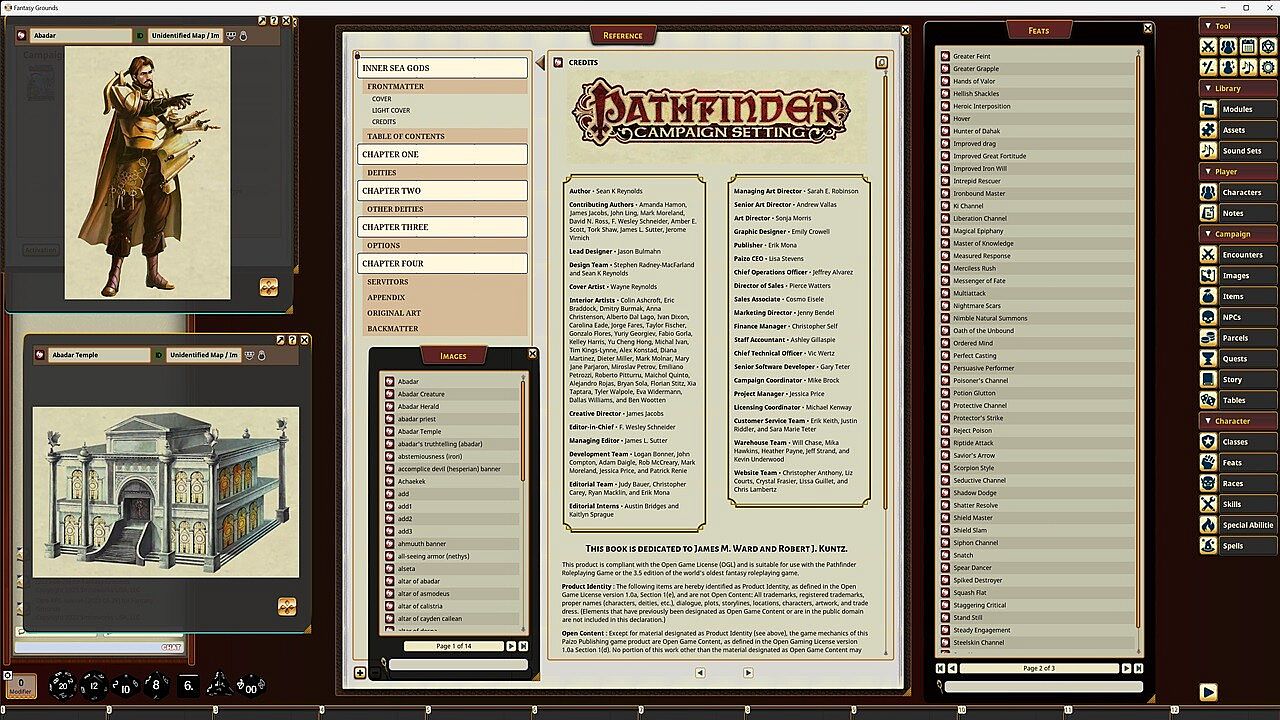Select Table of Contents in reference index
Viewport: 1280px width, 720px height.
pyautogui.click(x=442, y=136)
